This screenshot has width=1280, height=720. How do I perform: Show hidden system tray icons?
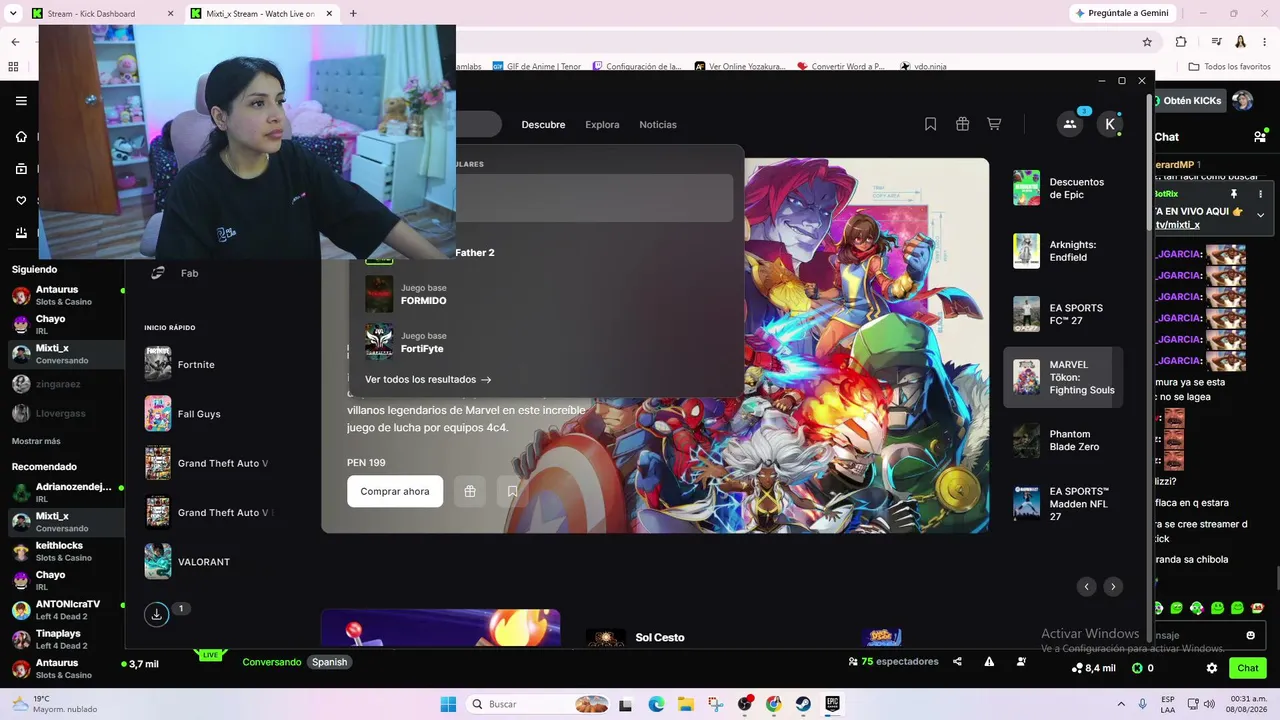1121,704
